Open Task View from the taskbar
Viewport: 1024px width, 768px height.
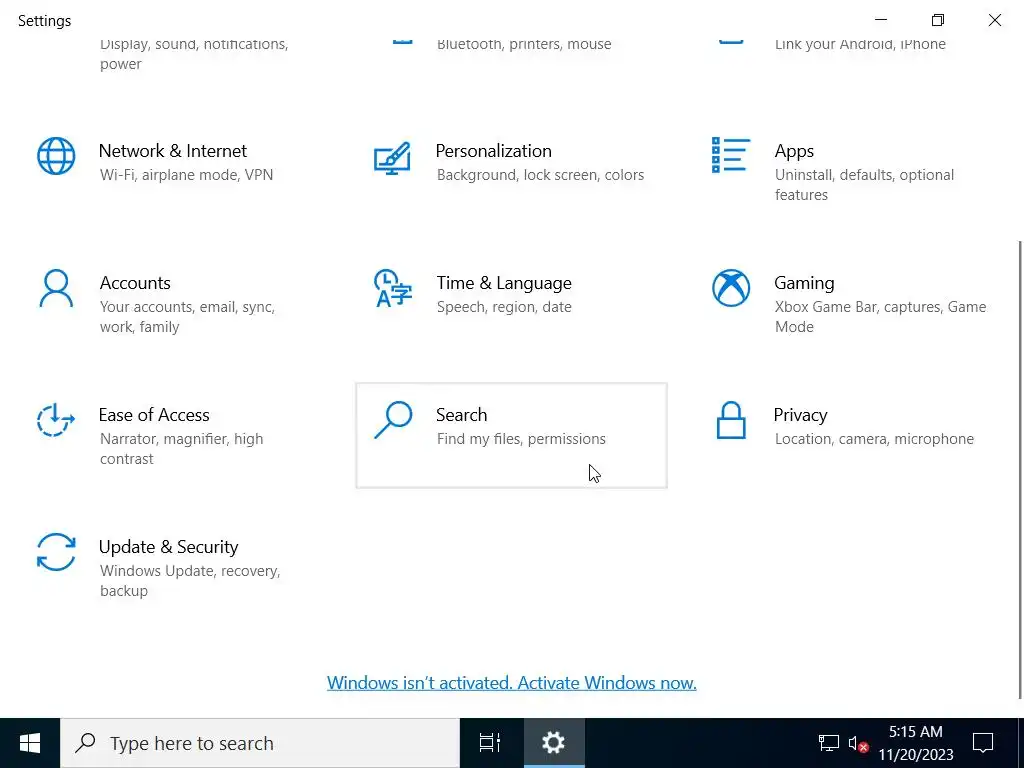(x=490, y=743)
